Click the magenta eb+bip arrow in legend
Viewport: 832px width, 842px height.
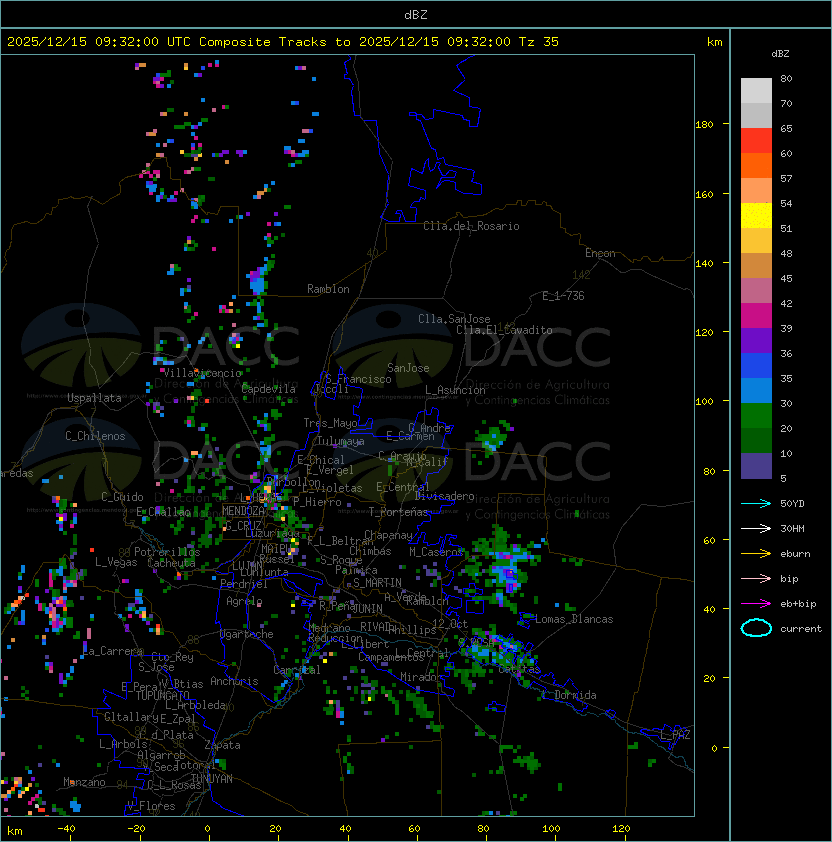[756, 604]
